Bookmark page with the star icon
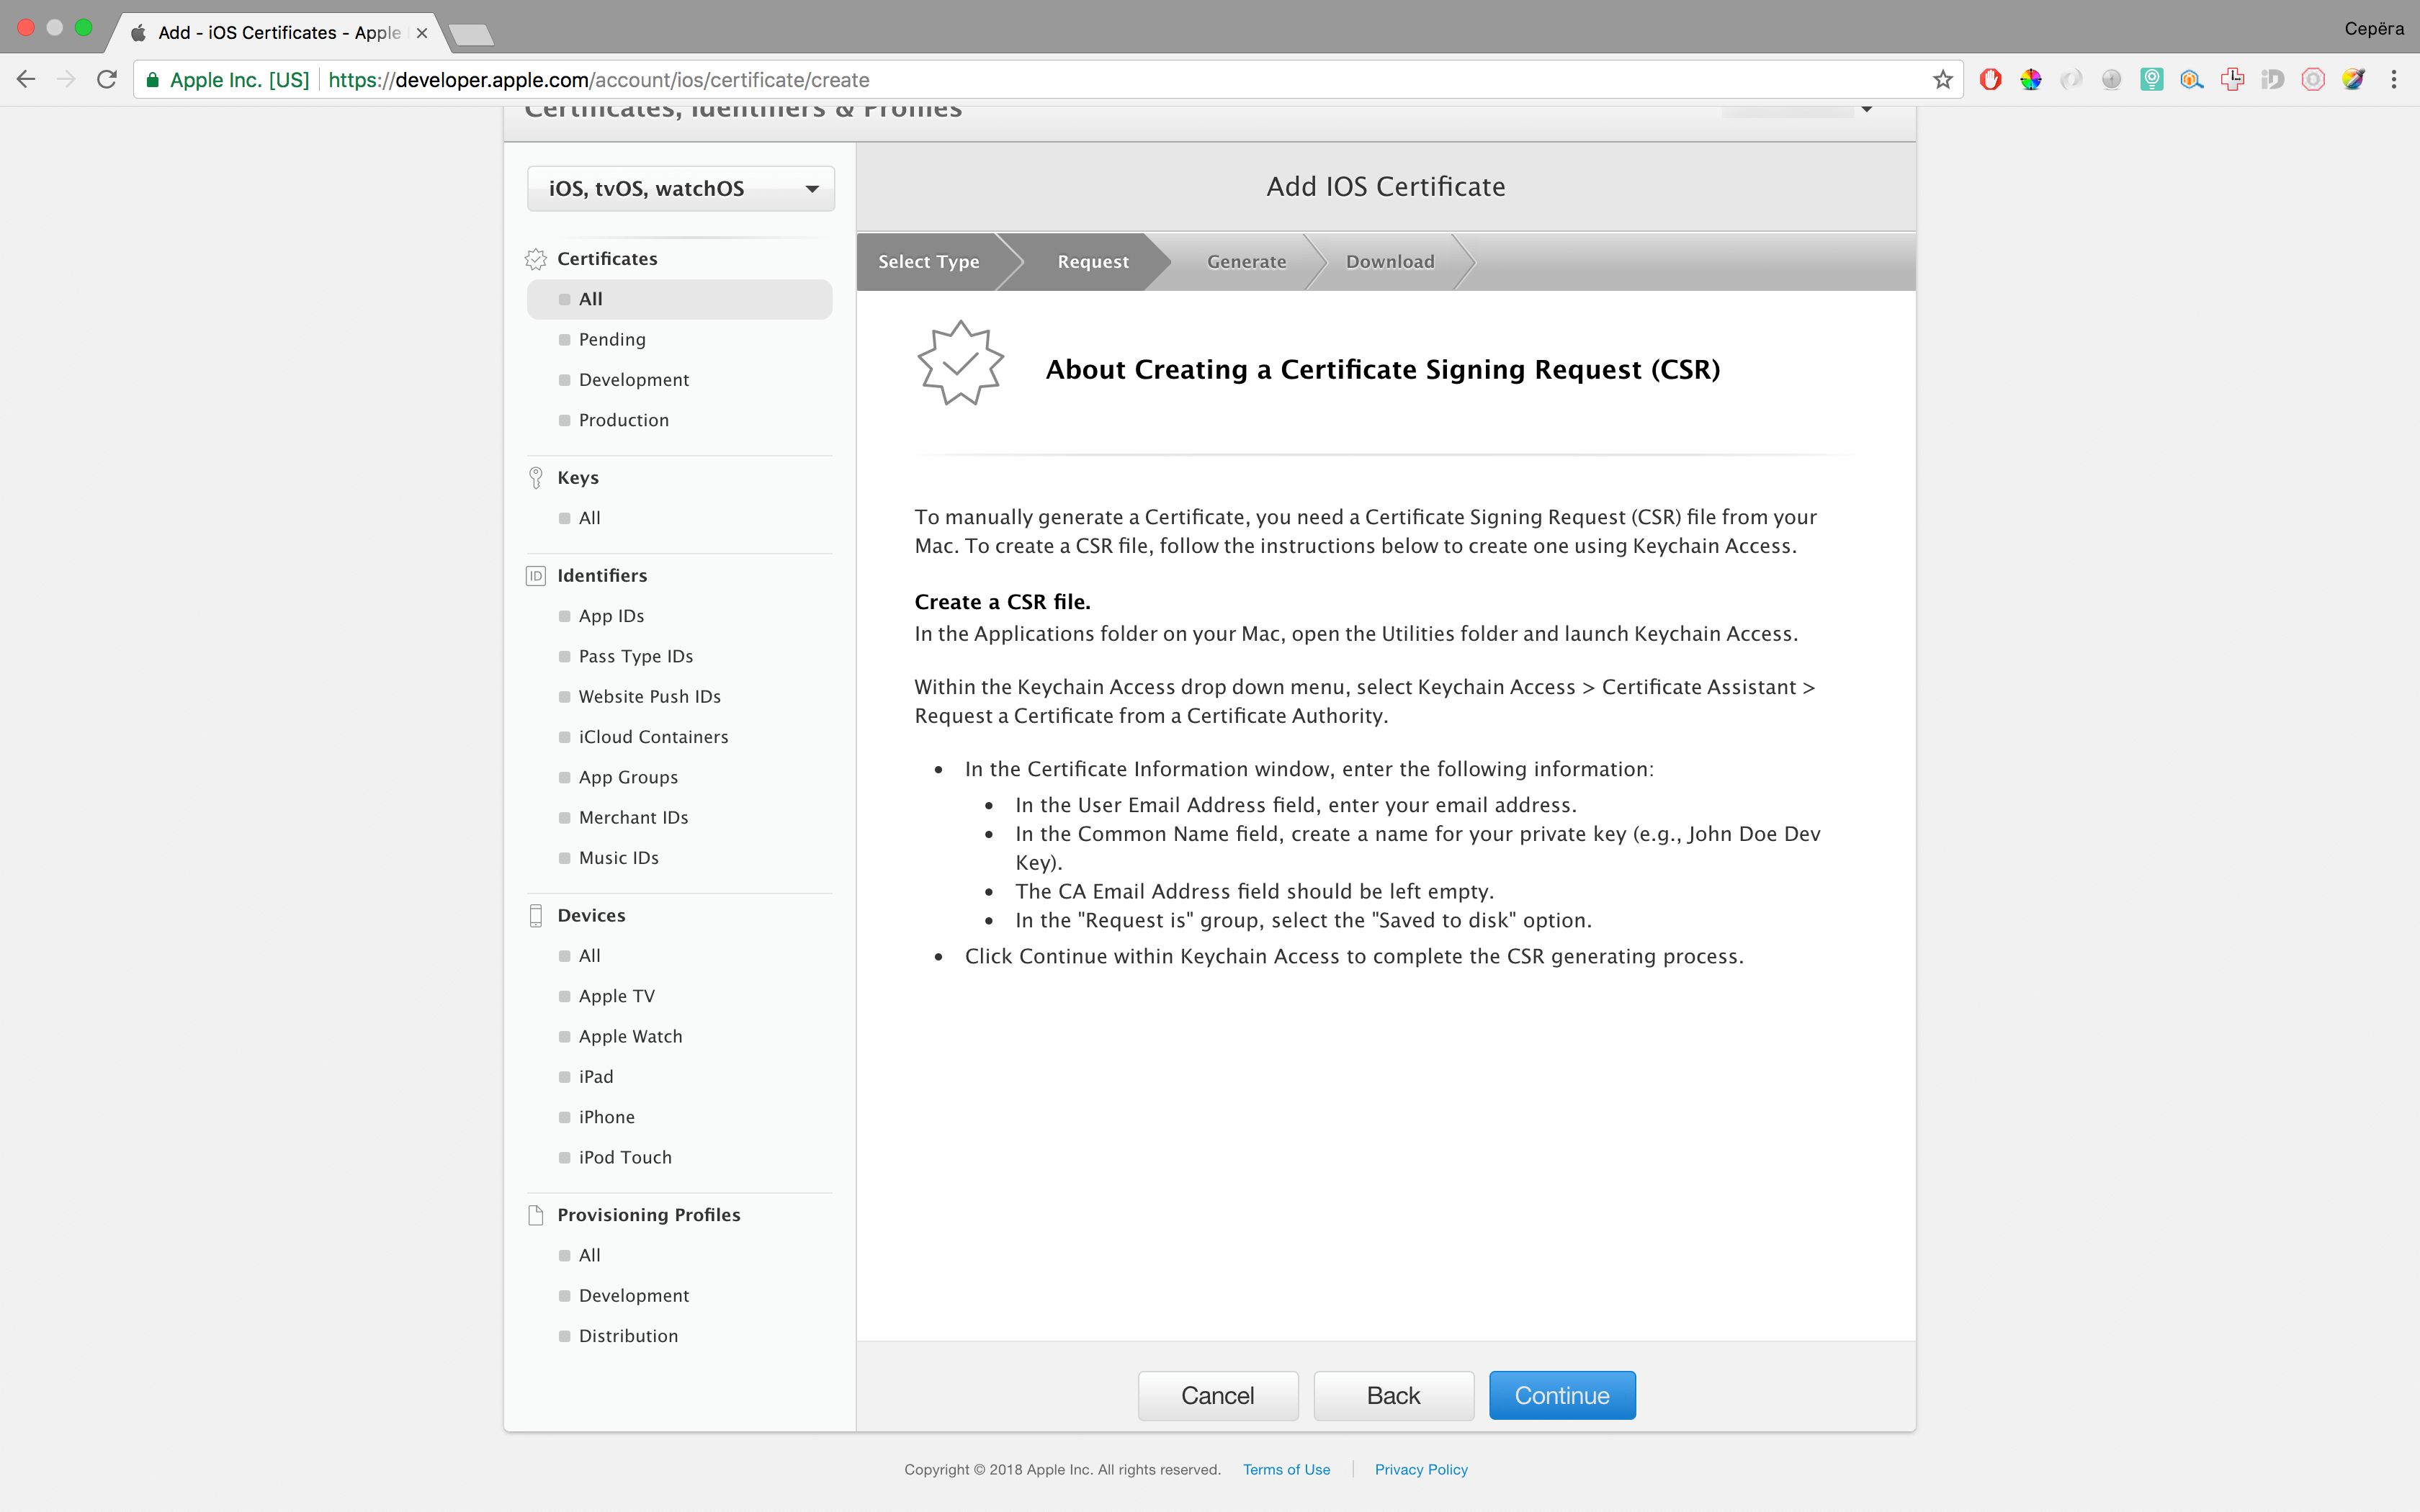Image resolution: width=2420 pixels, height=1512 pixels. pos(1942,80)
